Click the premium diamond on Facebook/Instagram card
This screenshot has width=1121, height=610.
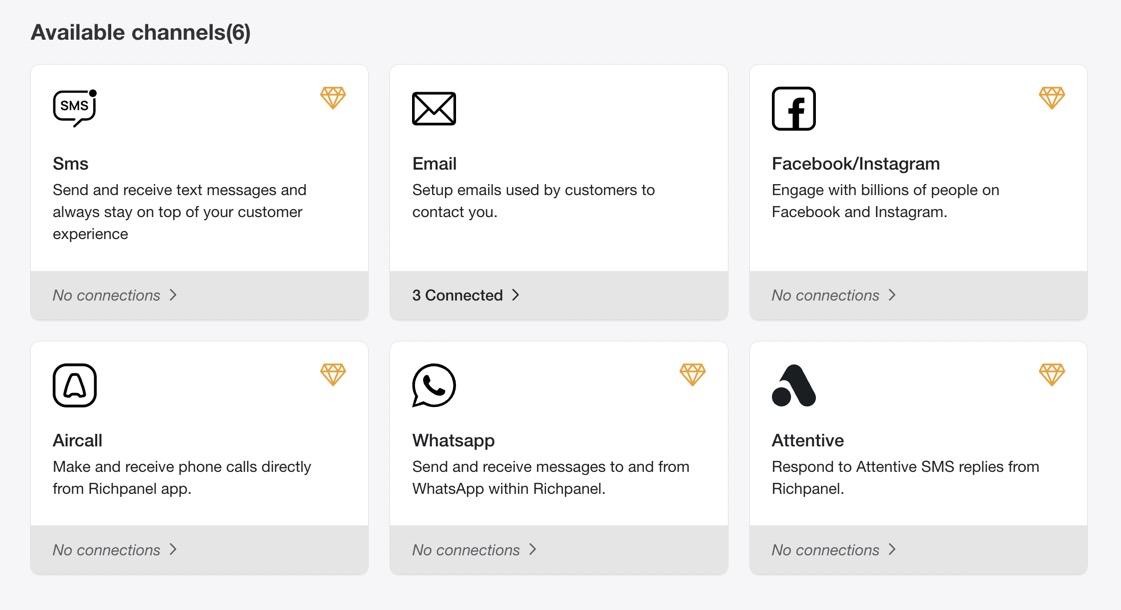1052,97
